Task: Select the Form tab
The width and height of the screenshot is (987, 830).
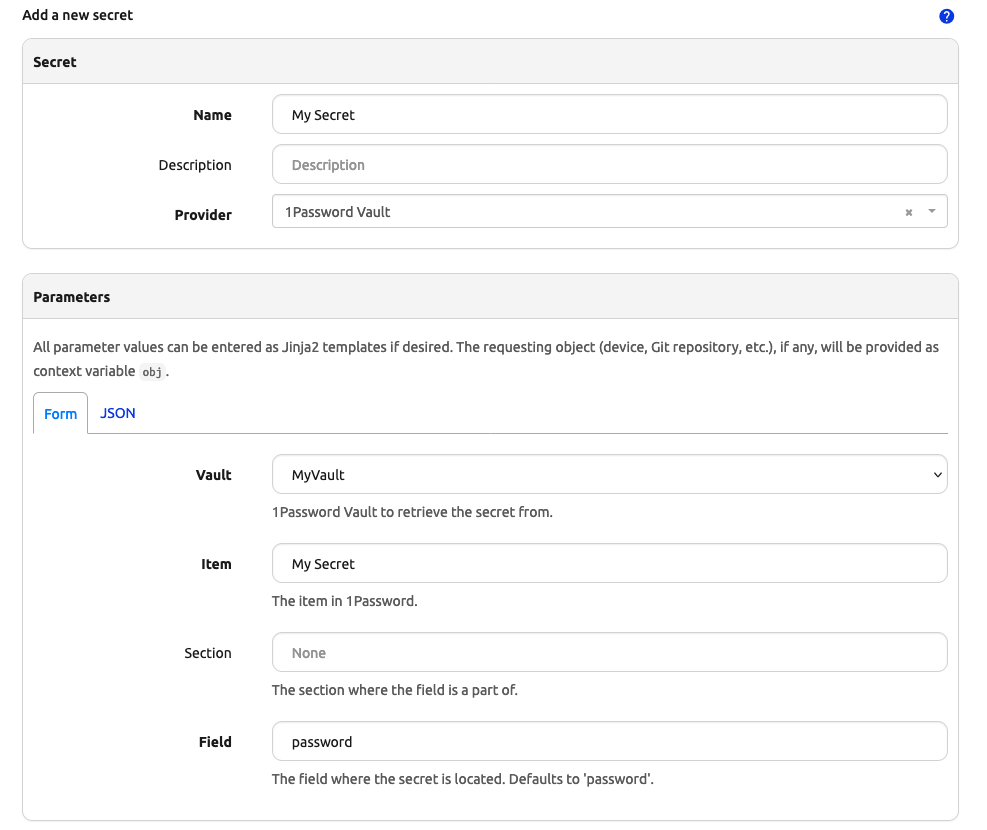Action: pos(60,412)
